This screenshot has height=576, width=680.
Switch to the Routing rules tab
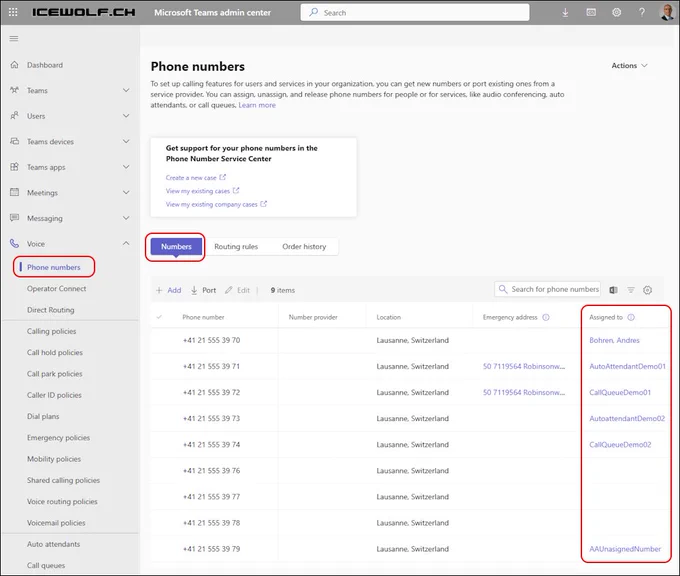tap(236, 246)
